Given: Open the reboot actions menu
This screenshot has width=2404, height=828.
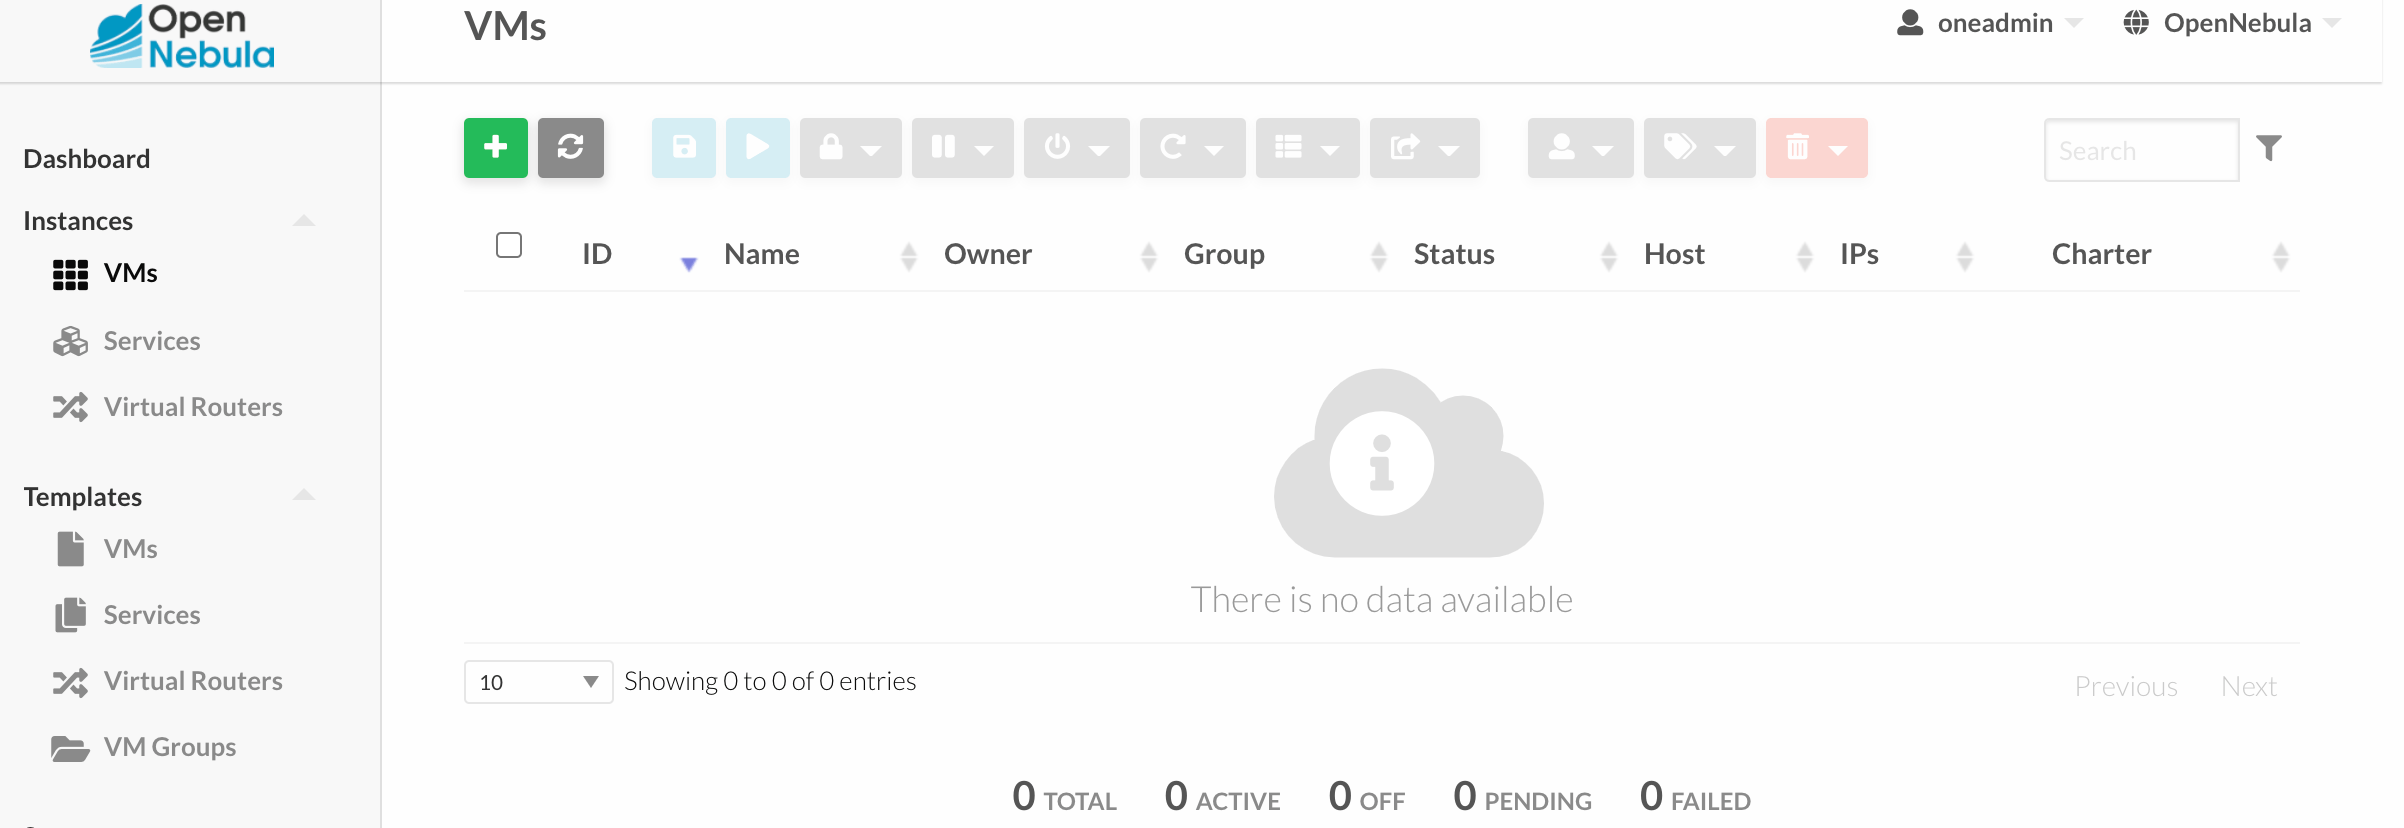Looking at the screenshot, I should click(x=1192, y=148).
